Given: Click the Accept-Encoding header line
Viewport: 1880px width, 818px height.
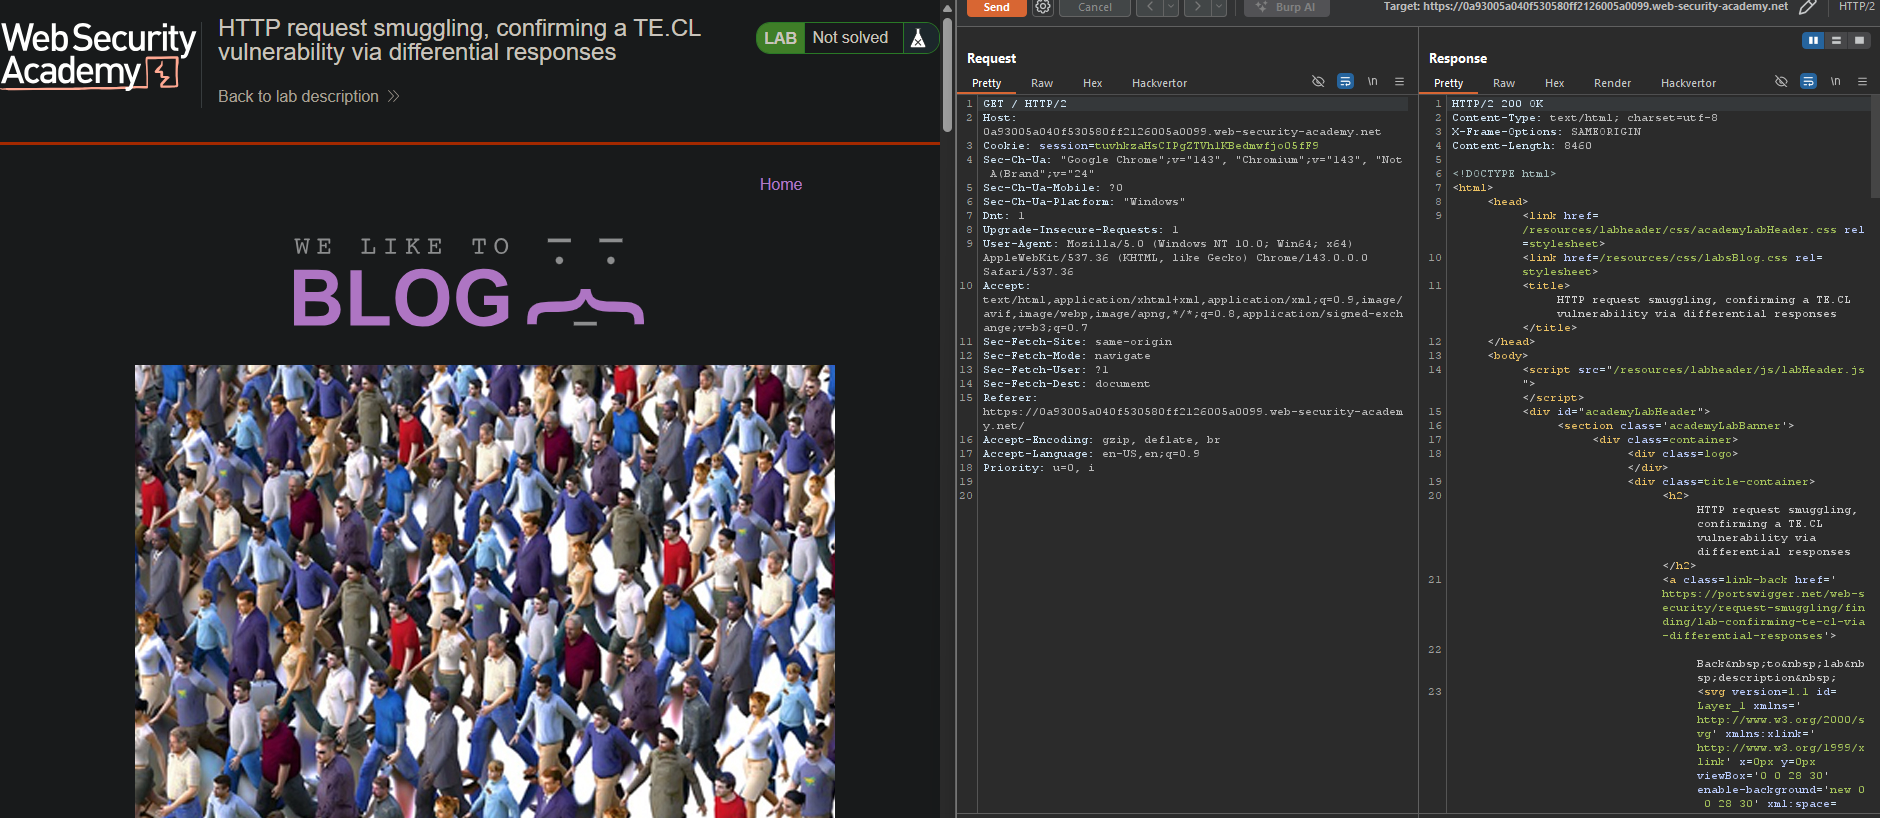Looking at the screenshot, I should click(x=1101, y=440).
